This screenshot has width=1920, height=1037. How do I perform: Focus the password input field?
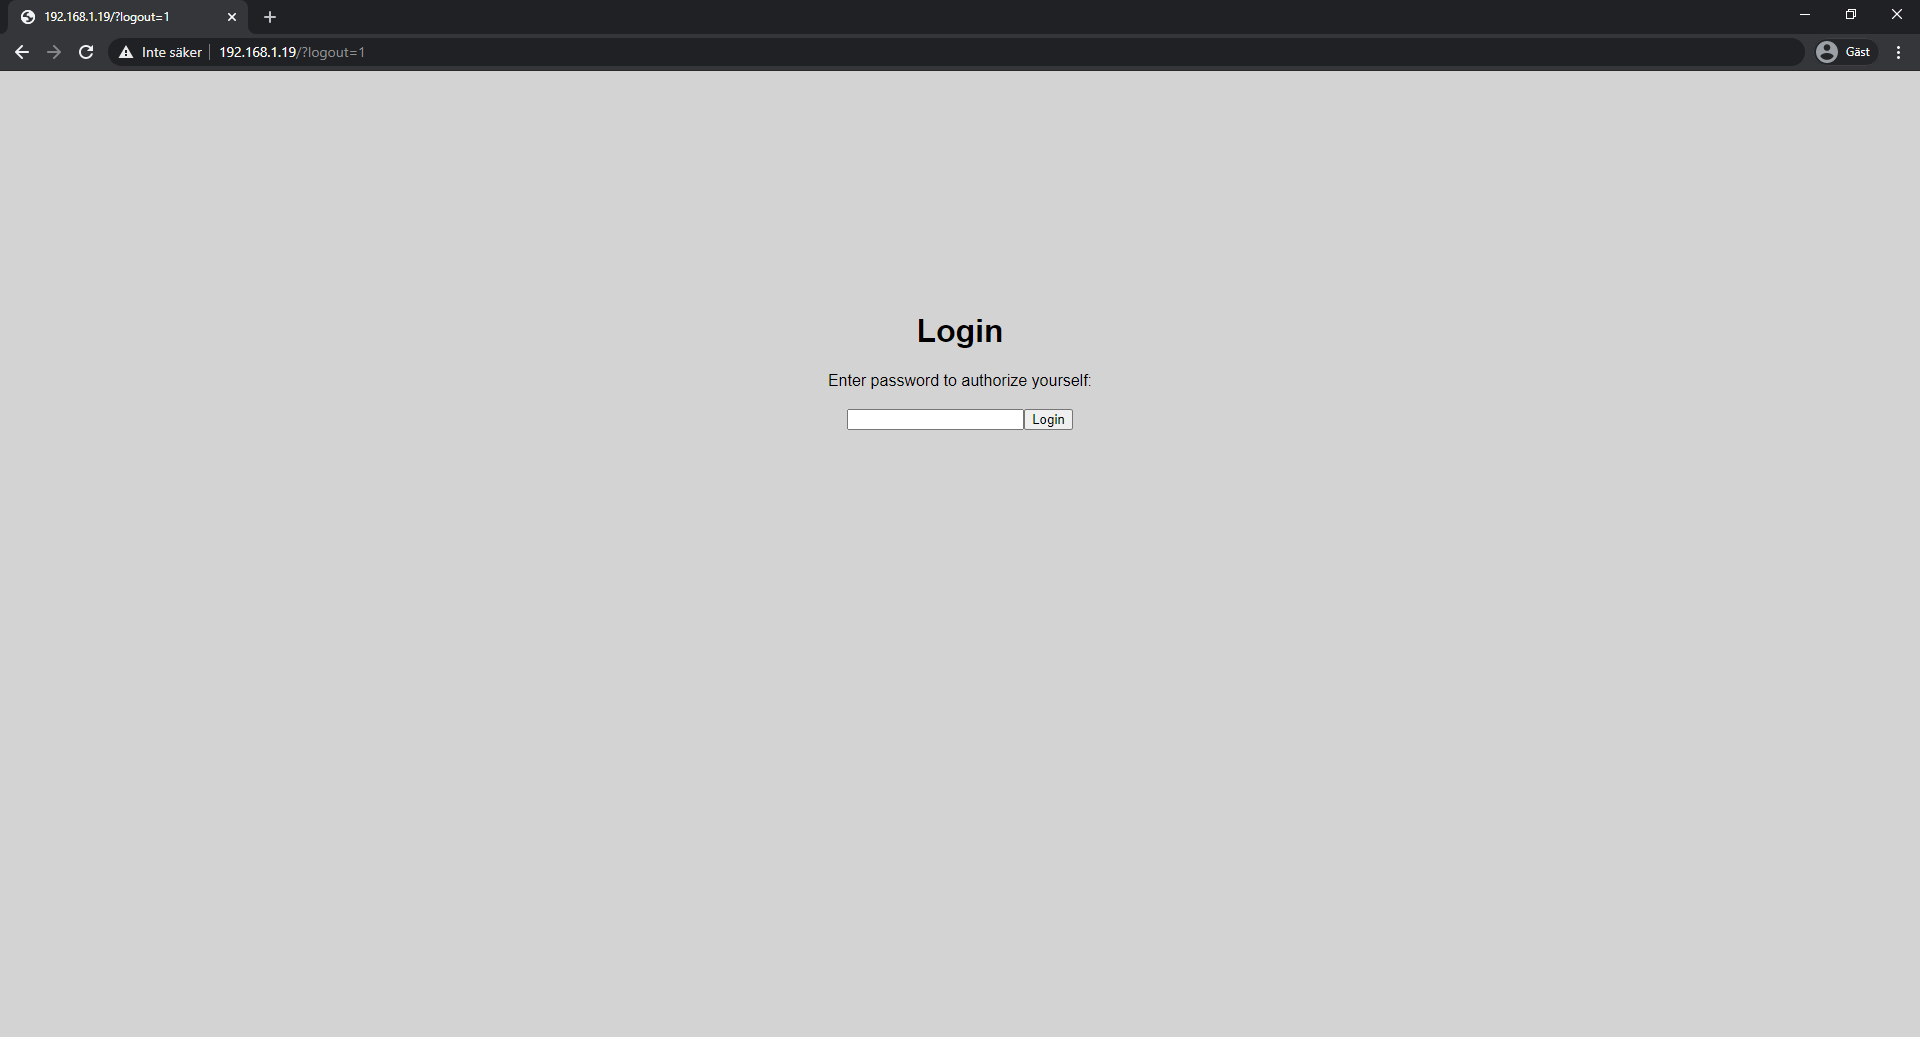tap(935, 420)
